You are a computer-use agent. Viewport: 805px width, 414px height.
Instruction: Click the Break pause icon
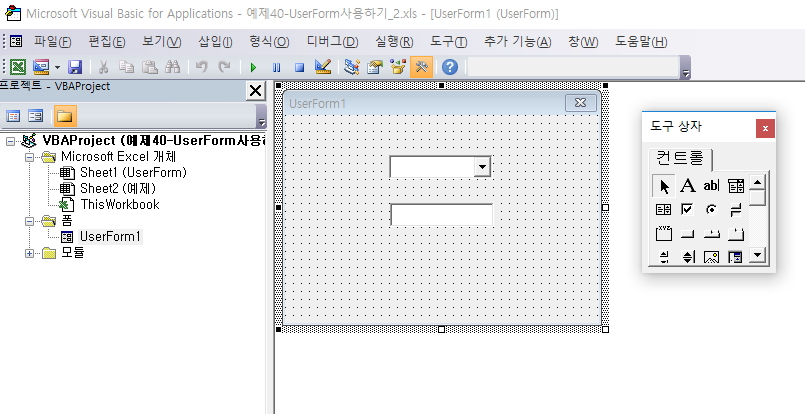tap(276, 67)
